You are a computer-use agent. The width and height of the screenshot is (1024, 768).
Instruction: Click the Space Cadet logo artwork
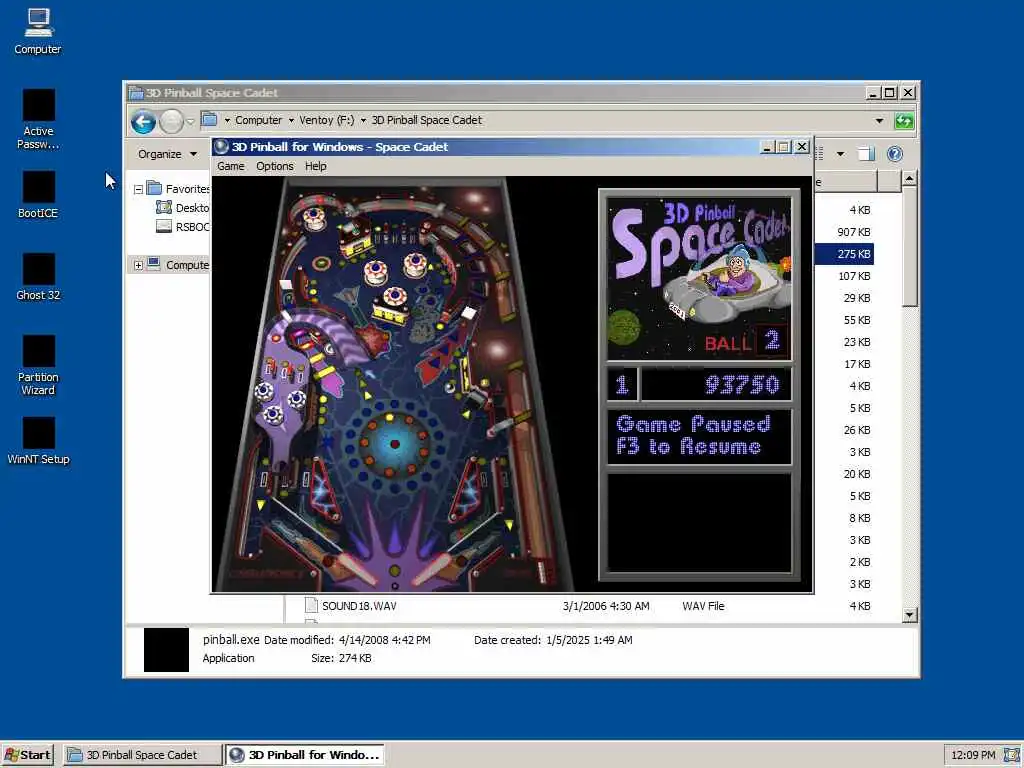(x=699, y=279)
